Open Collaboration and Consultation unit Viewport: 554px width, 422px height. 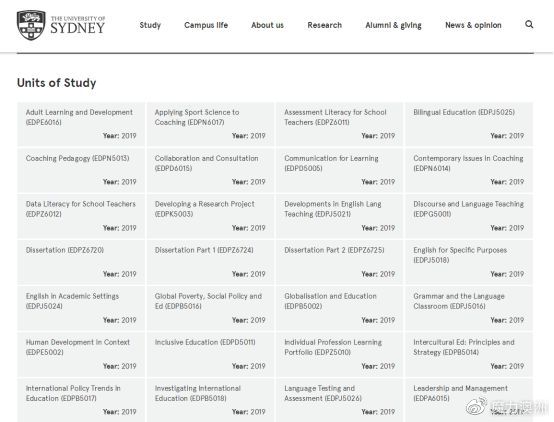pos(210,170)
